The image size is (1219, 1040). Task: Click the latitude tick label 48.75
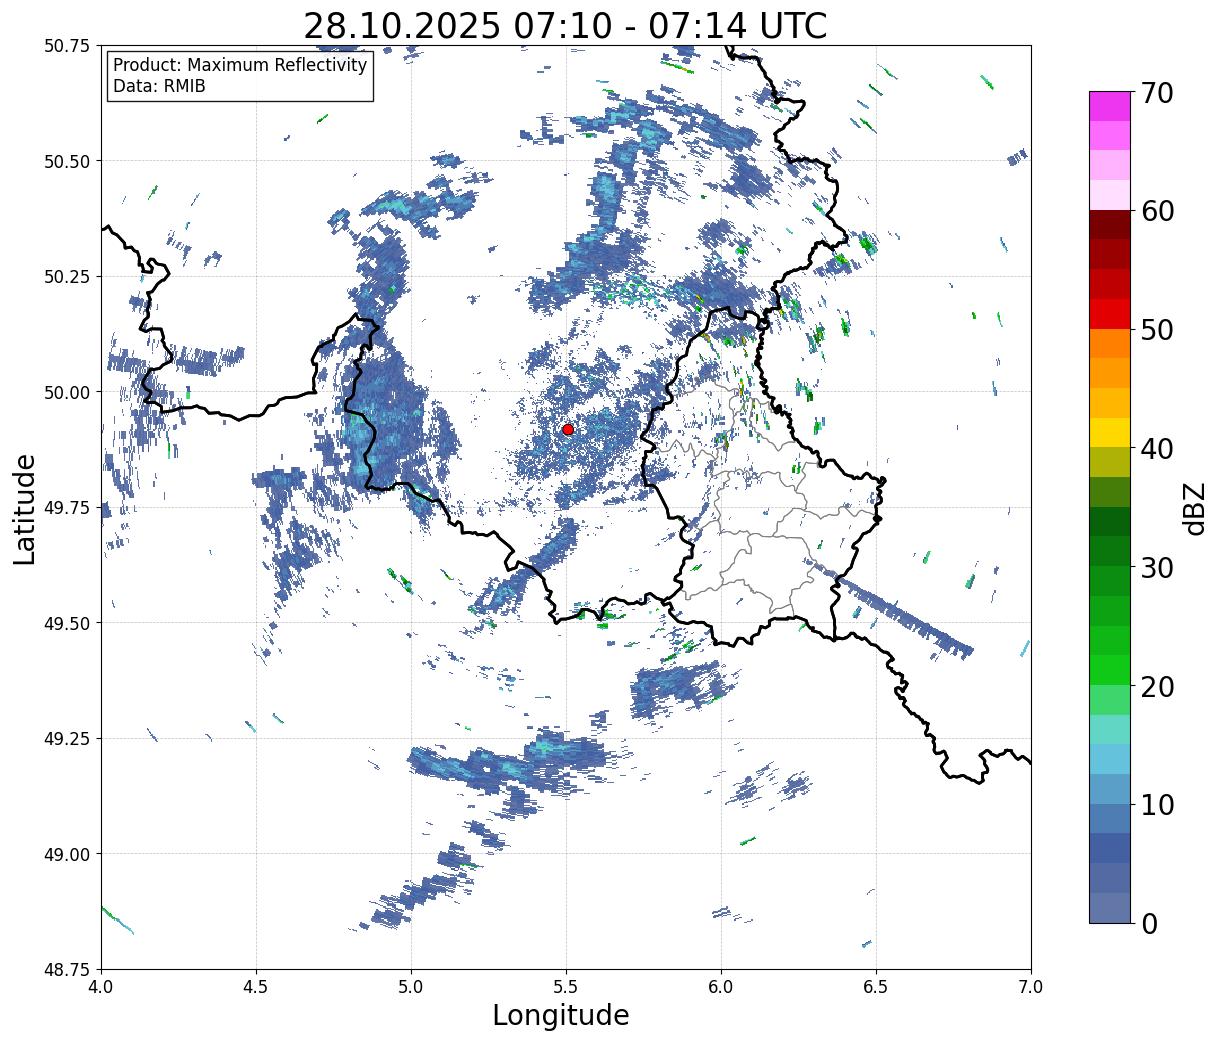coord(66,970)
